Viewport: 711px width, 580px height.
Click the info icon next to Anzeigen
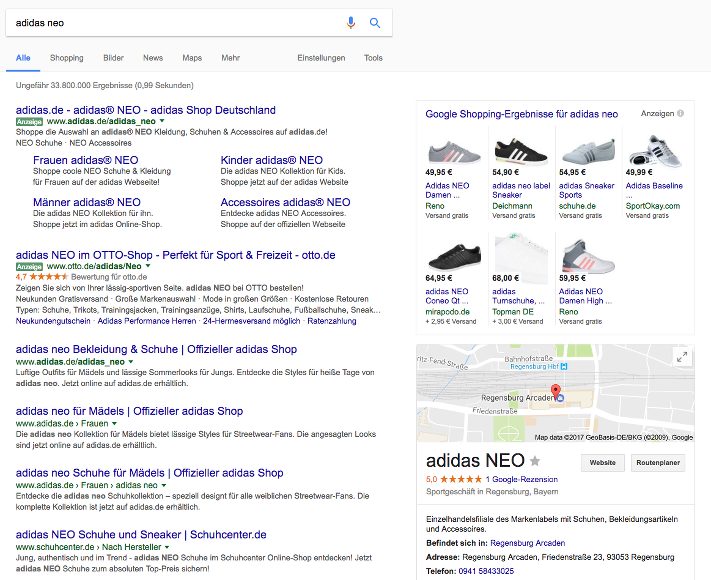coord(681,113)
